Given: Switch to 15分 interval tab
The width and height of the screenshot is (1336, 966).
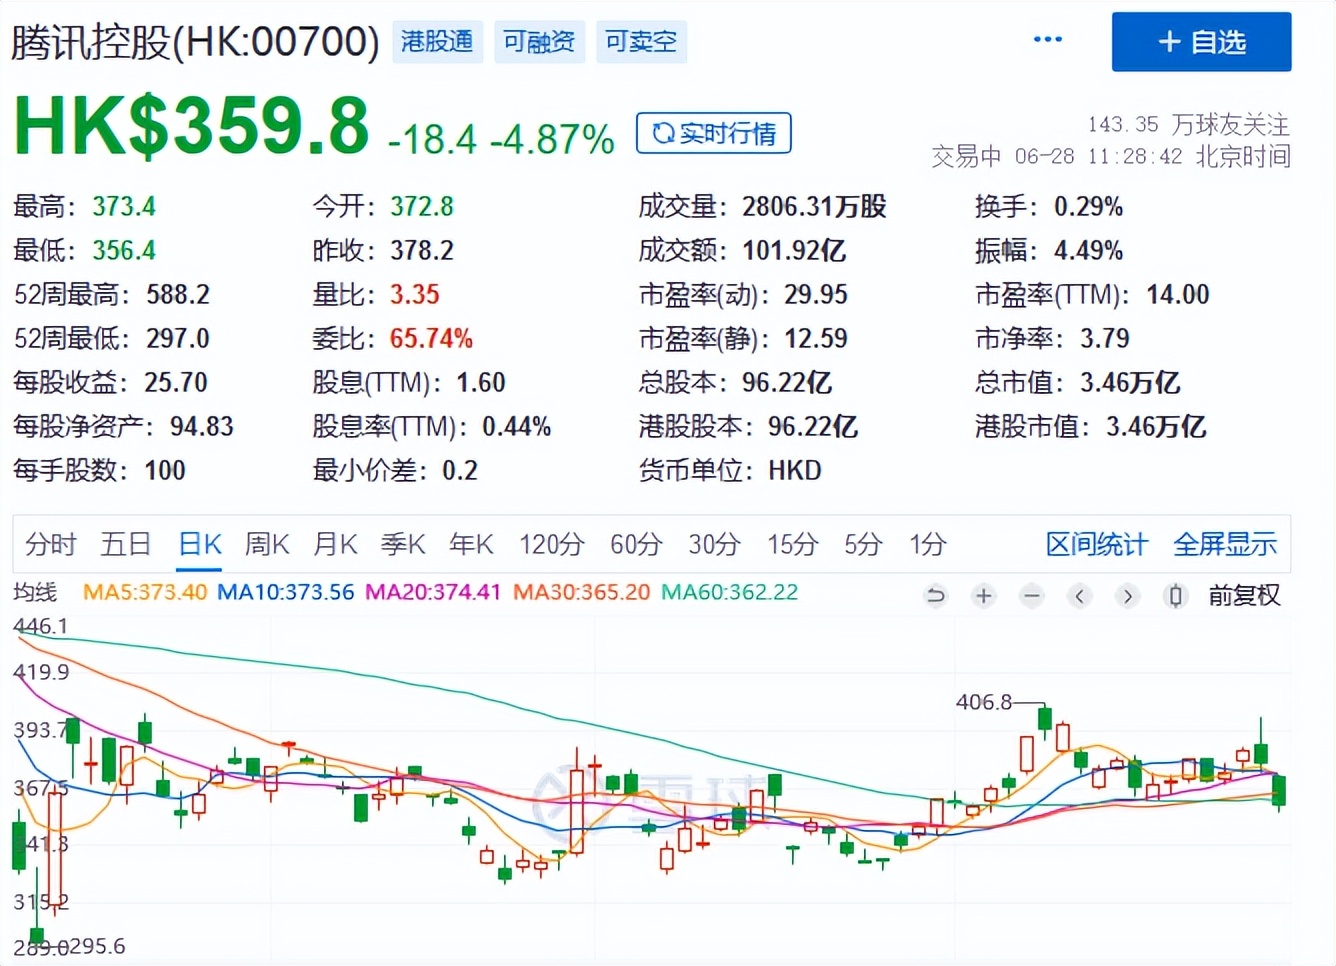Looking at the screenshot, I should point(792,544).
